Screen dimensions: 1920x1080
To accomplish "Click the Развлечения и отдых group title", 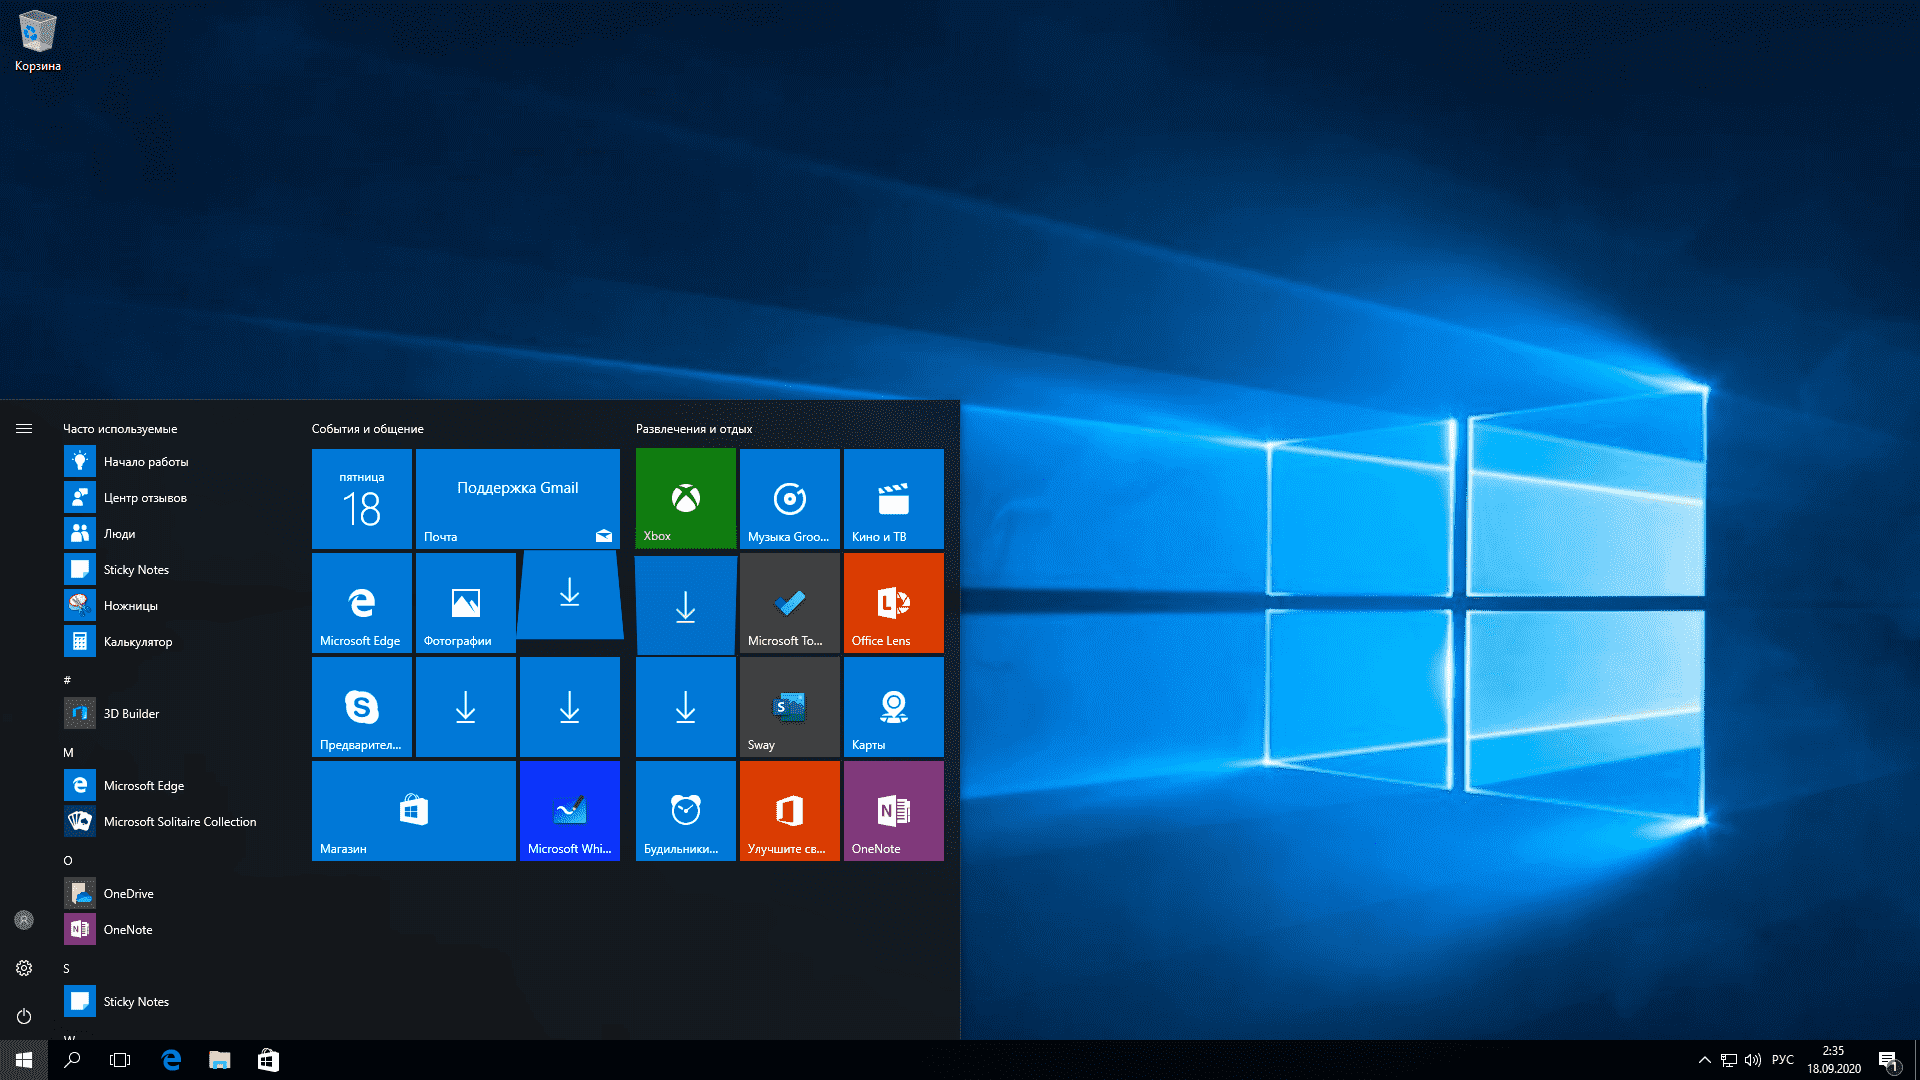I will [x=694, y=428].
